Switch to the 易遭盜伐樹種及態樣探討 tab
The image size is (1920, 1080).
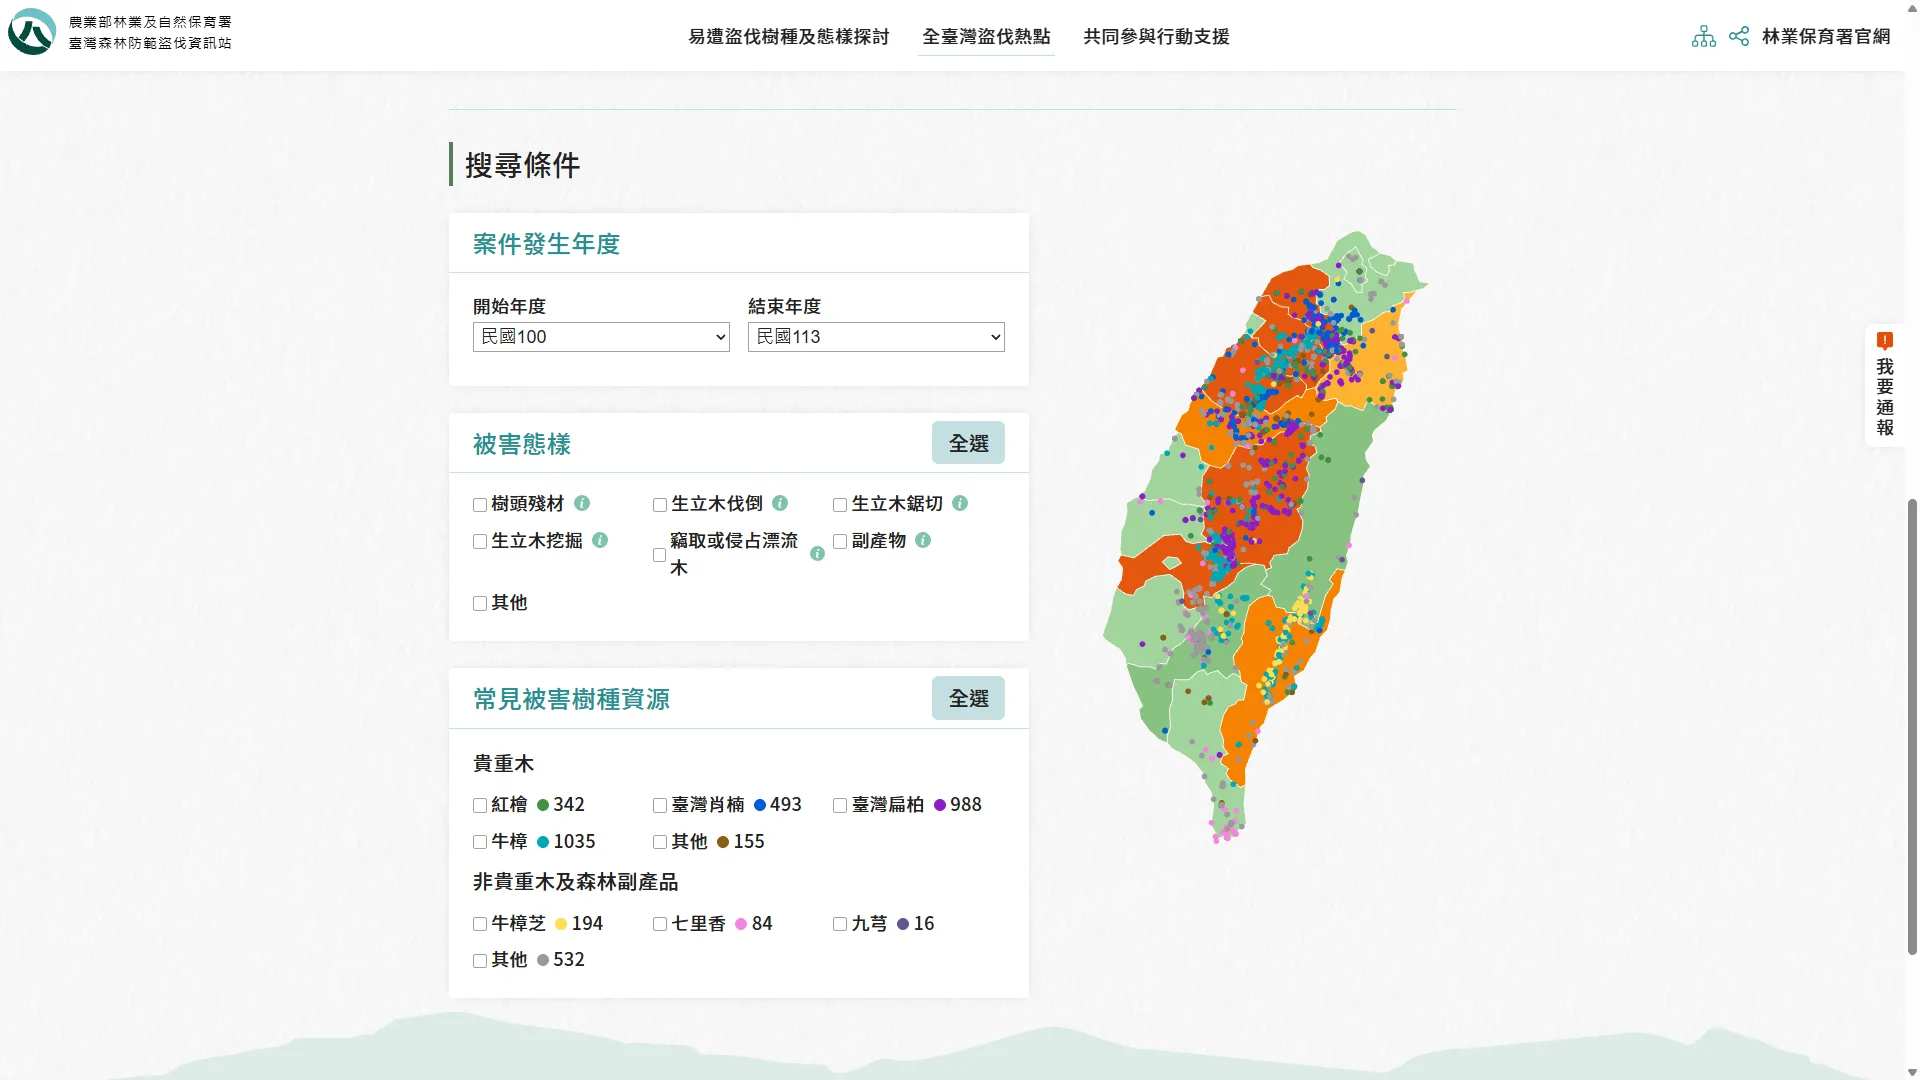[787, 37]
